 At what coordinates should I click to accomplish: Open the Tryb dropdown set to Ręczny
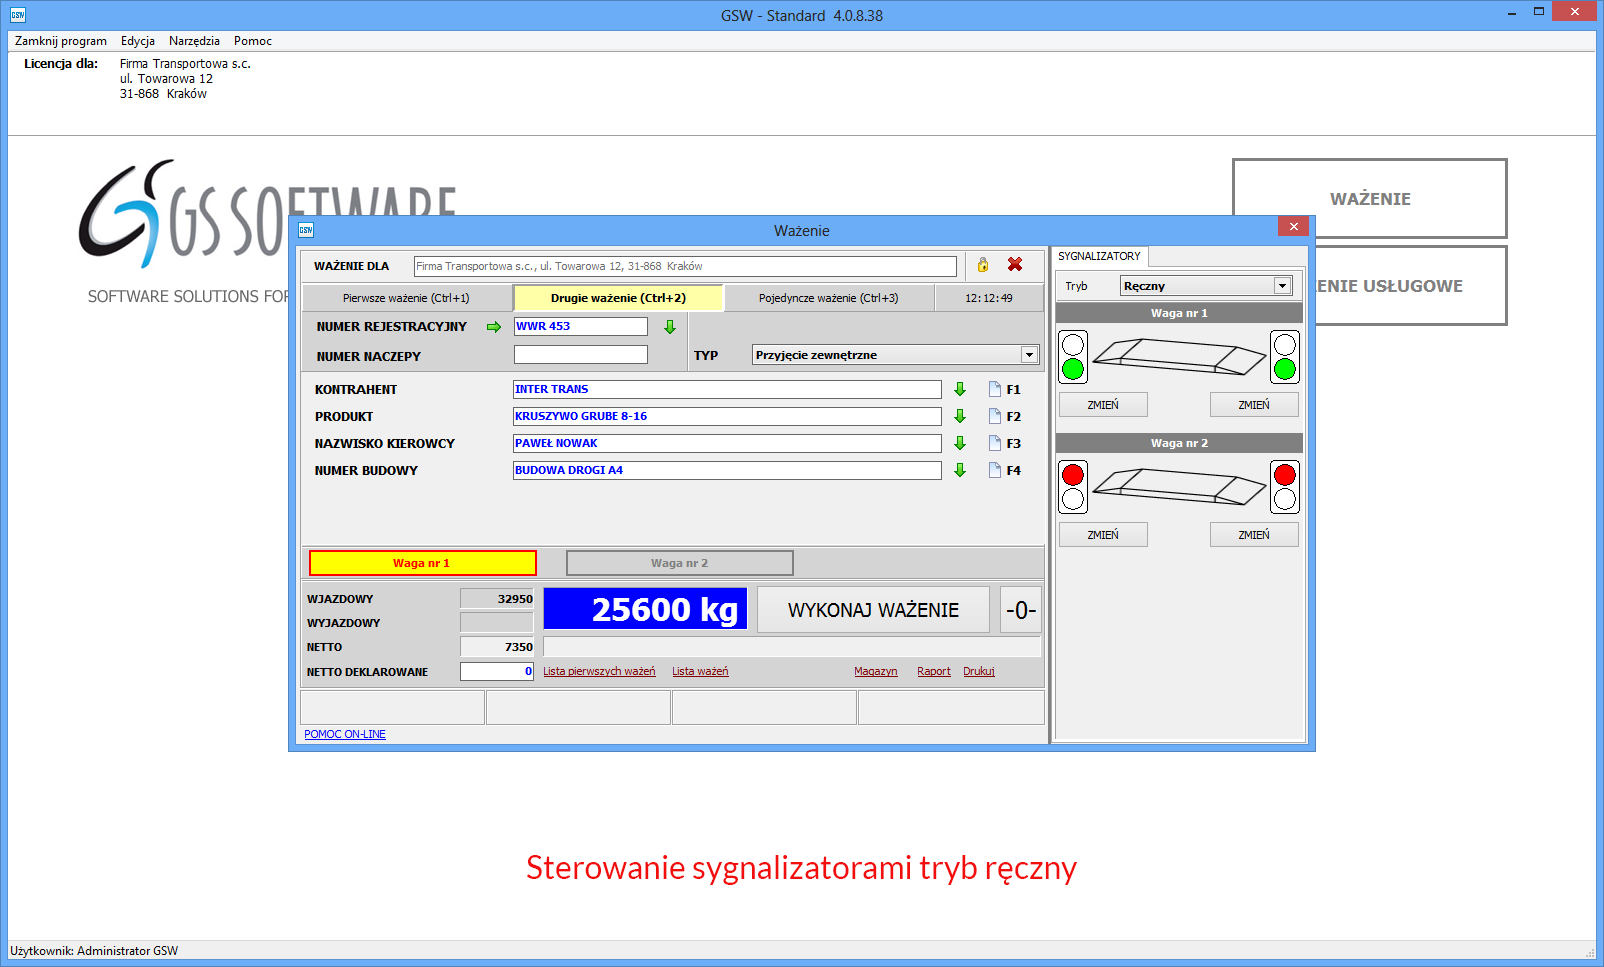(x=1282, y=286)
